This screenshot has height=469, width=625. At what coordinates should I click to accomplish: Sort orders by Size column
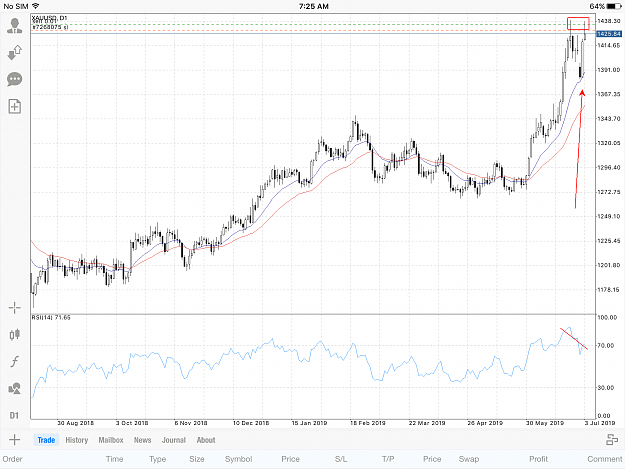pyautogui.click(x=197, y=459)
